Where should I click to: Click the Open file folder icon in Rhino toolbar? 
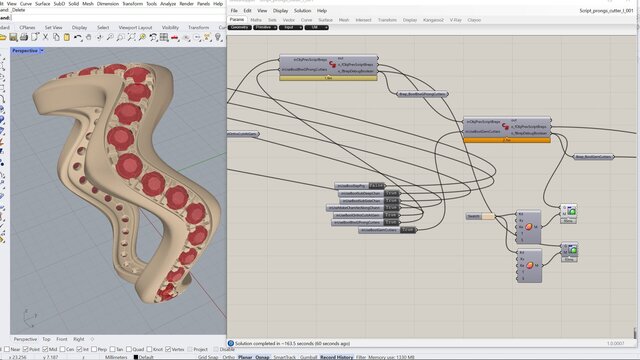click(x=3, y=38)
